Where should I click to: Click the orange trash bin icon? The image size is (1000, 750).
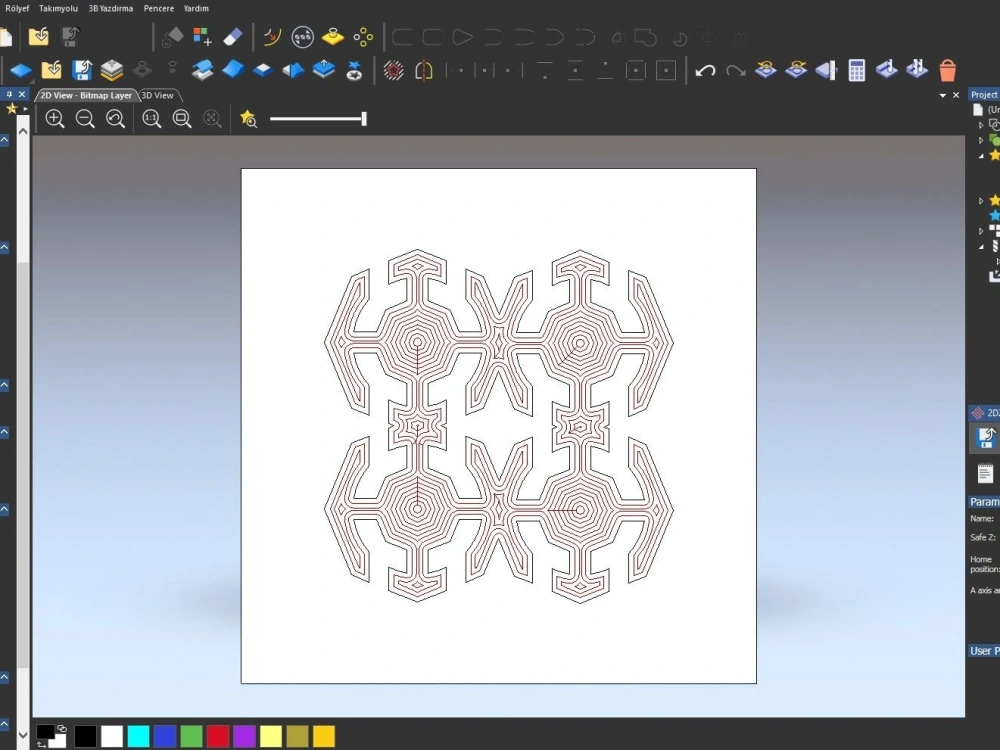tap(948, 70)
